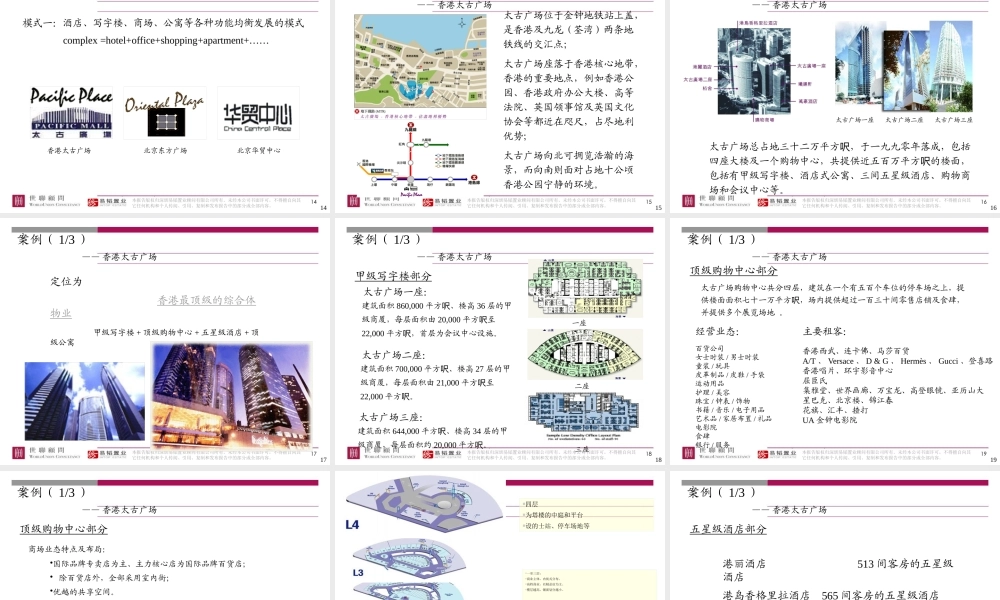This screenshot has height=600, width=1000.
Task: Click the caption 北京华贸中心
Action: pos(259,150)
